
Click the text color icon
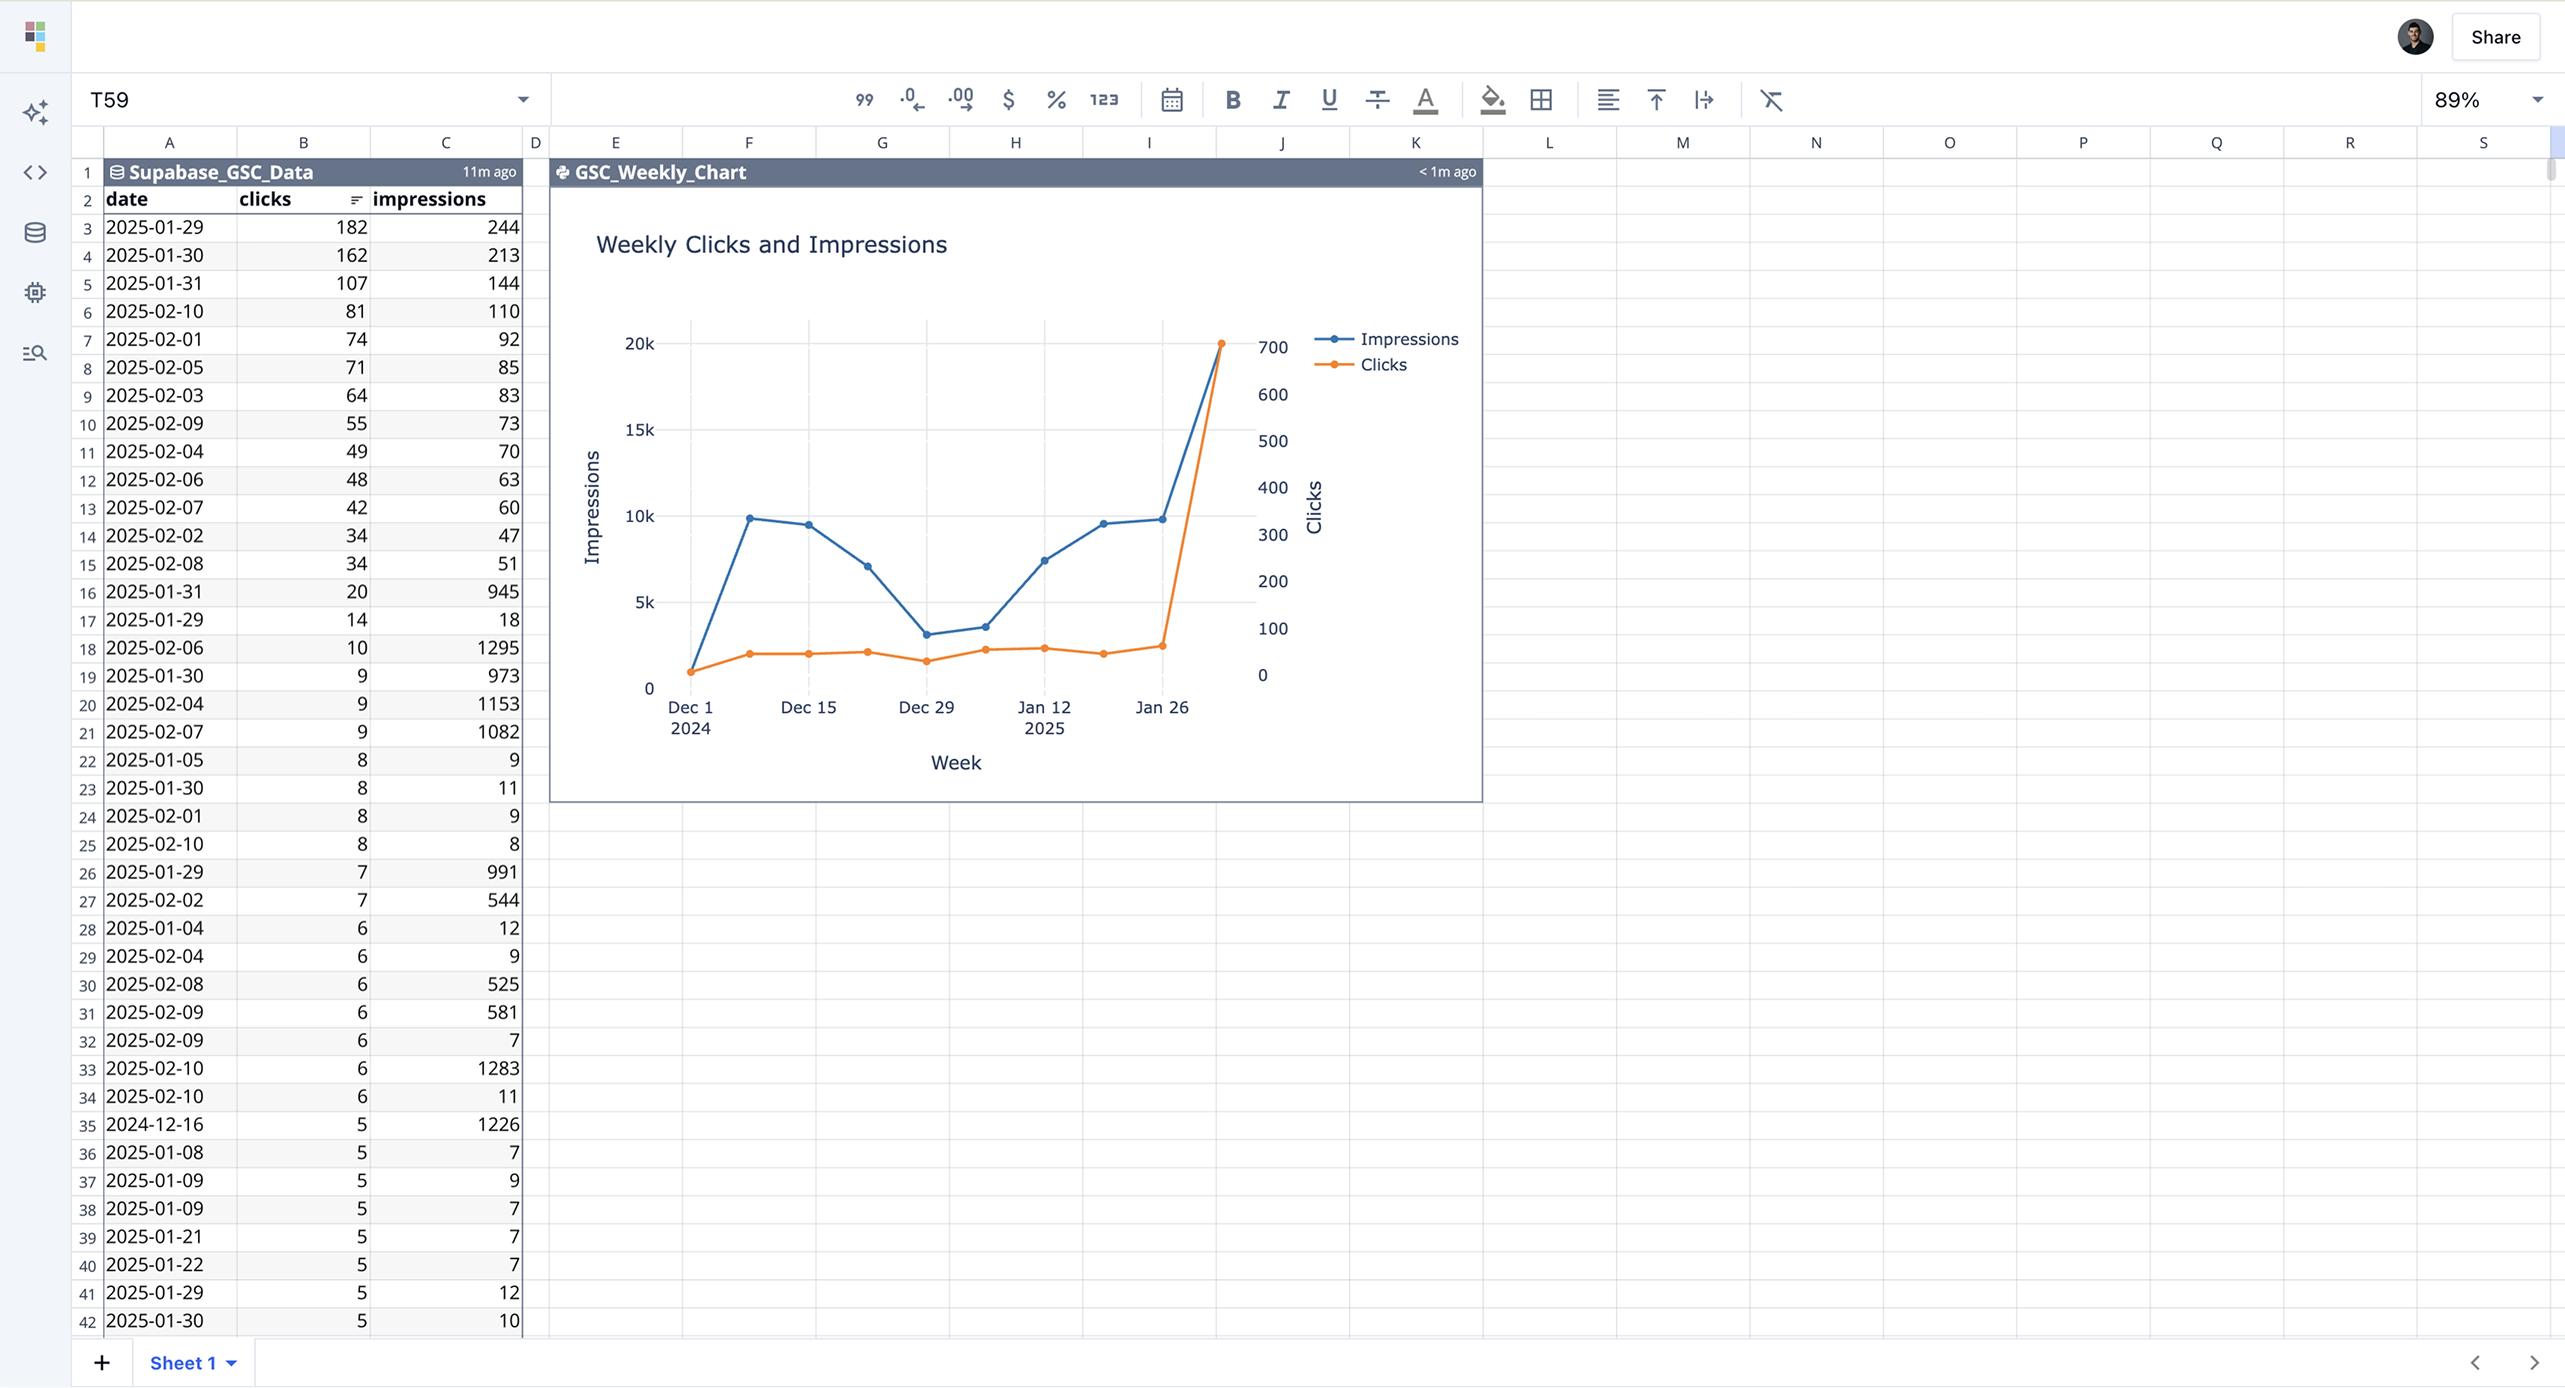(1426, 100)
